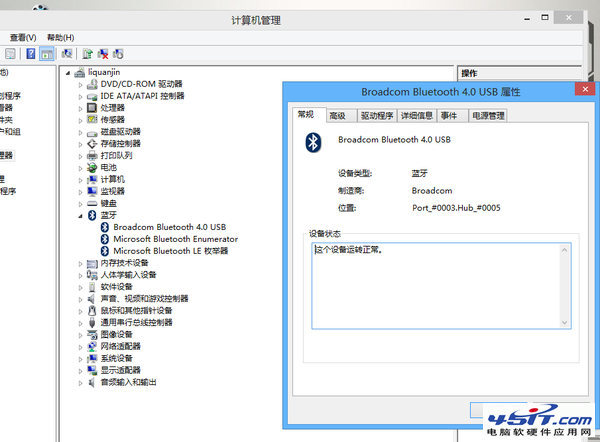This screenshot has width=600, height=442.
Task: Expand the 人体学输入设备 node
Action: coord(80,276)
